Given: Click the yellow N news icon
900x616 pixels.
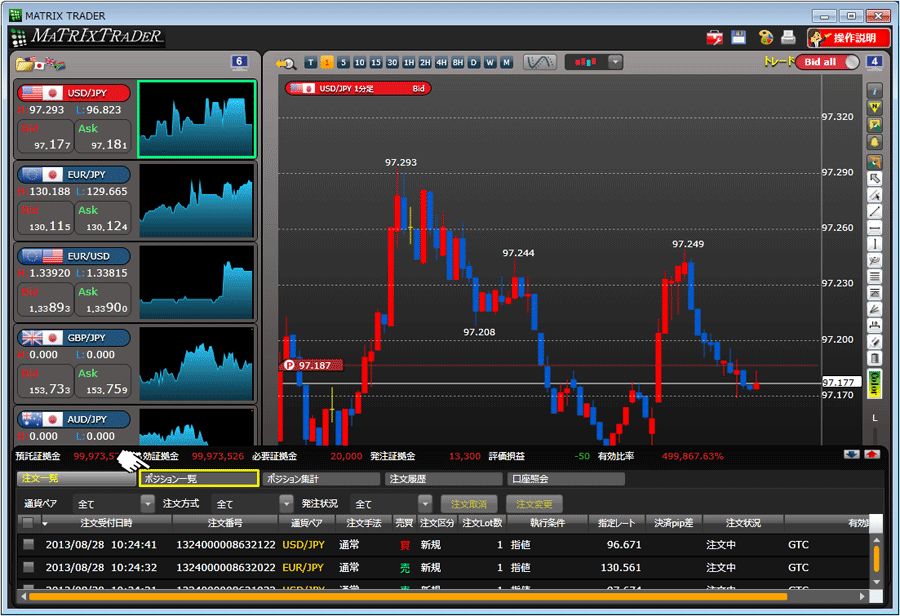Looking at the screenshot, I should 874,107.
